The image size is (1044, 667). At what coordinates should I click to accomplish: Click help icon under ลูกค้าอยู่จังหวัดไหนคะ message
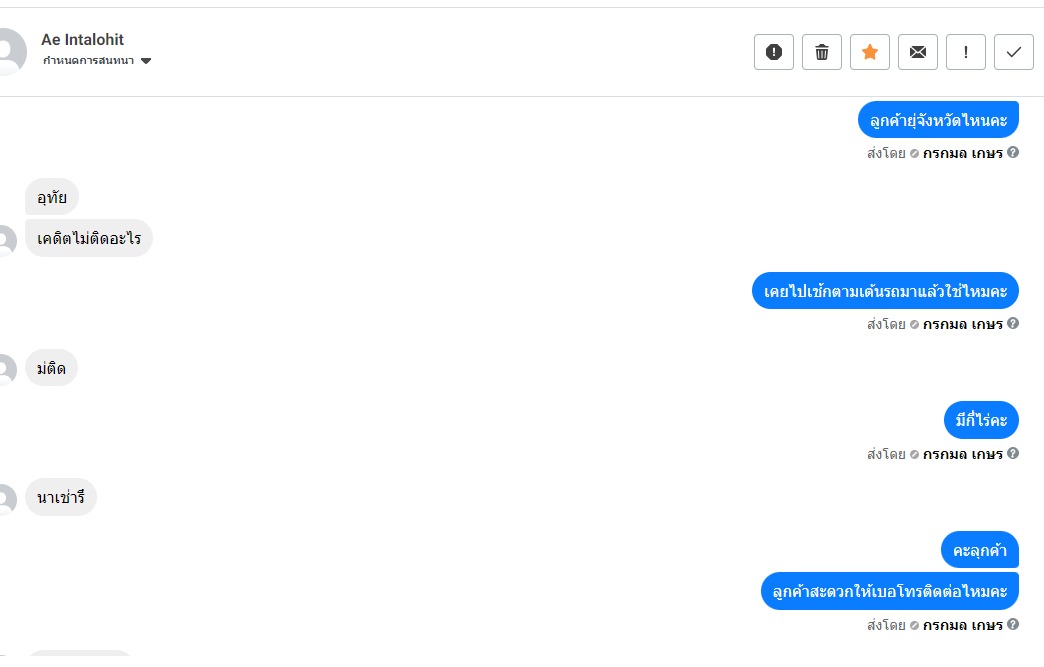click(1013, 153)
